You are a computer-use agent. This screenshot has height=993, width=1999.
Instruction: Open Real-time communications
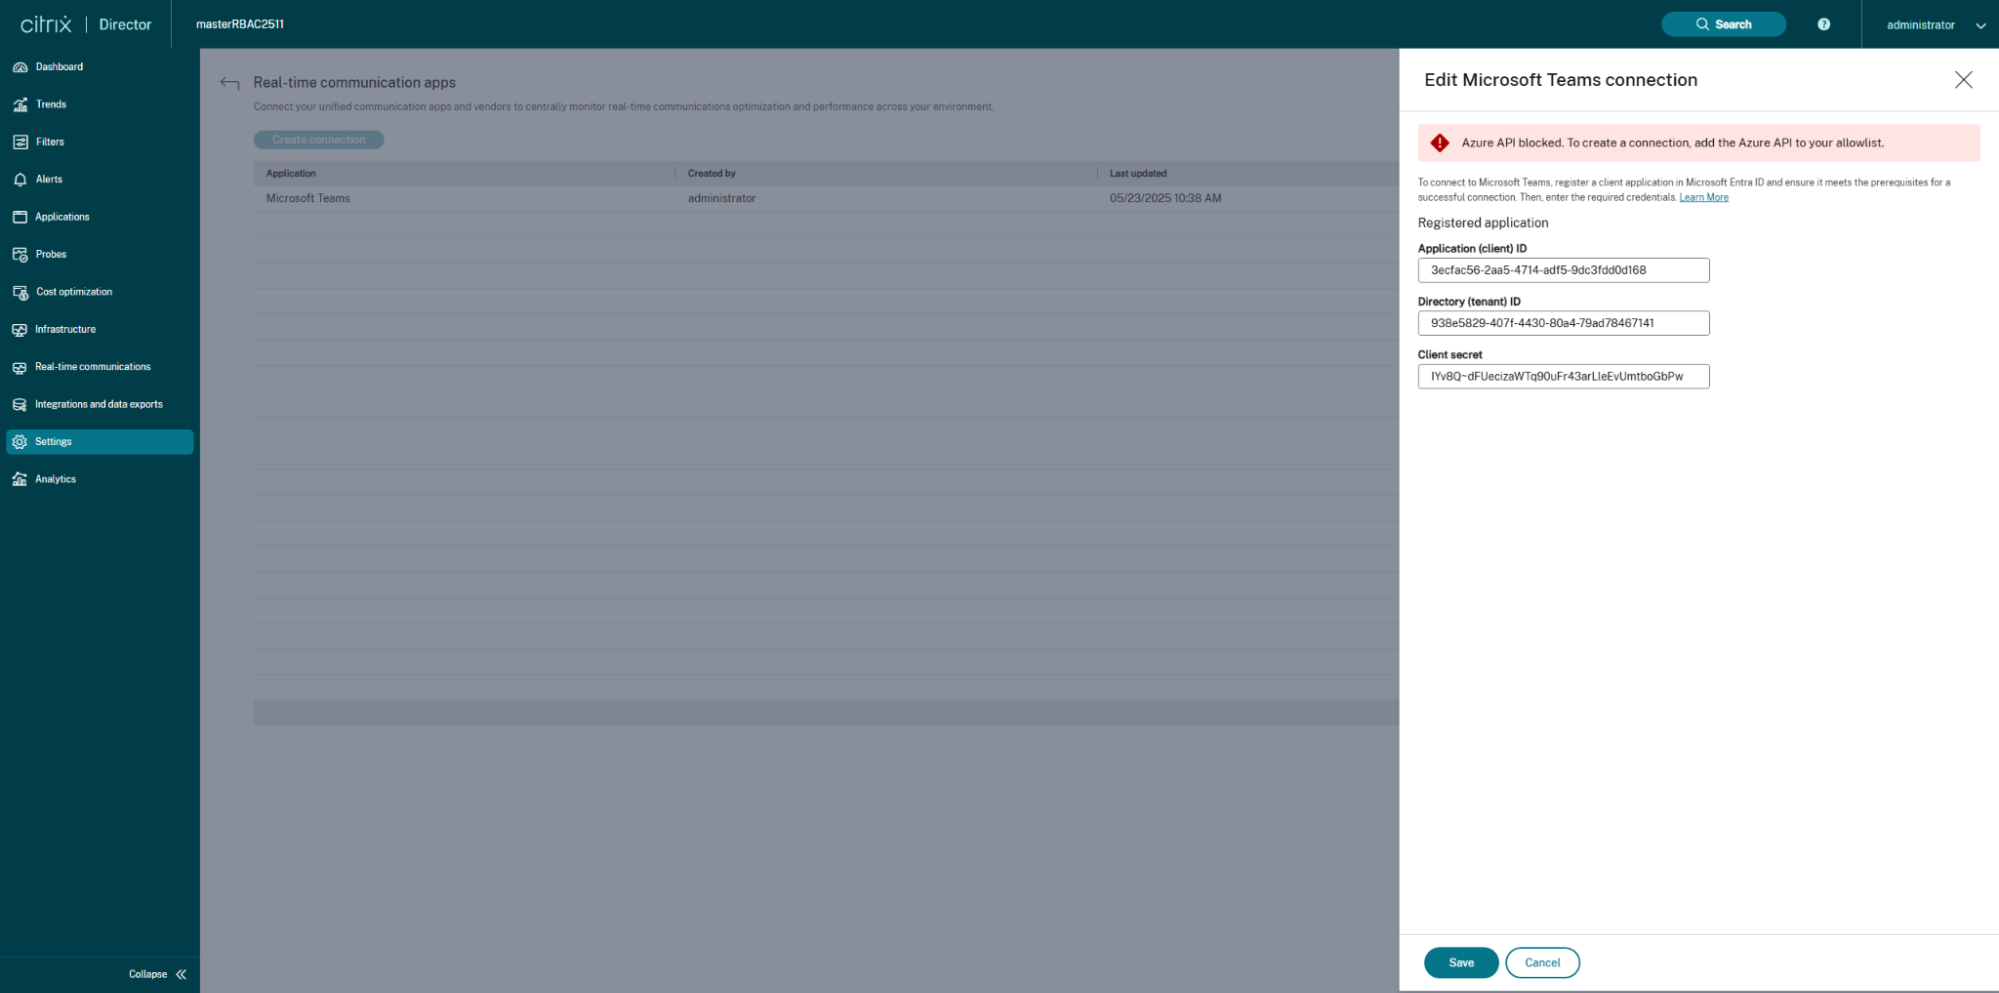92,366
